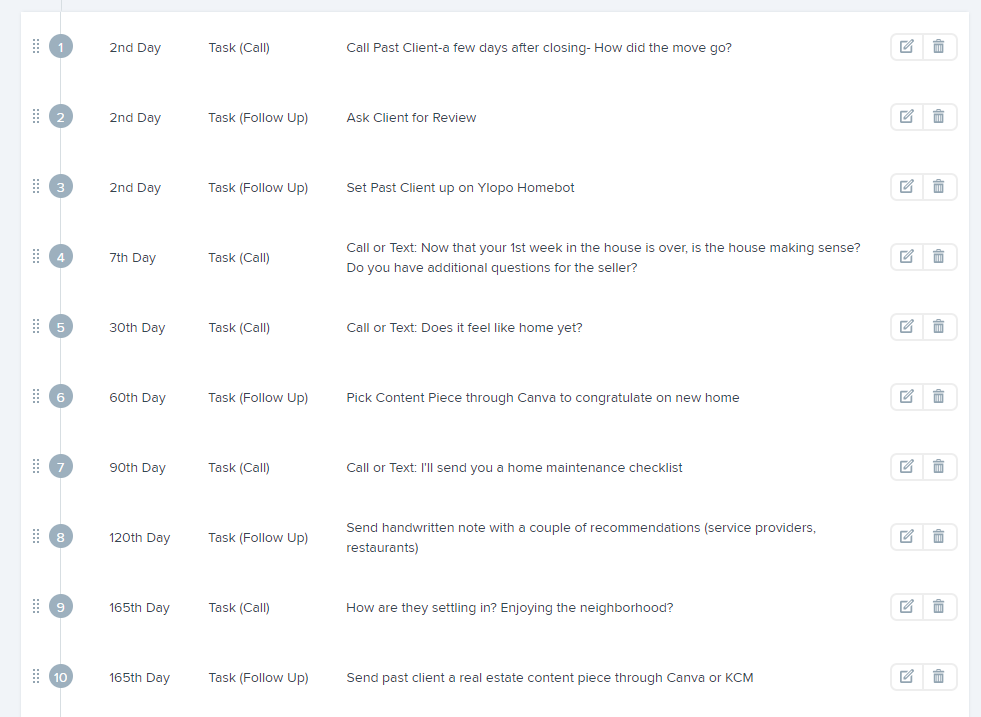Delete the 7th Day call step
This screenshot has width=981, height=717.
939,257
